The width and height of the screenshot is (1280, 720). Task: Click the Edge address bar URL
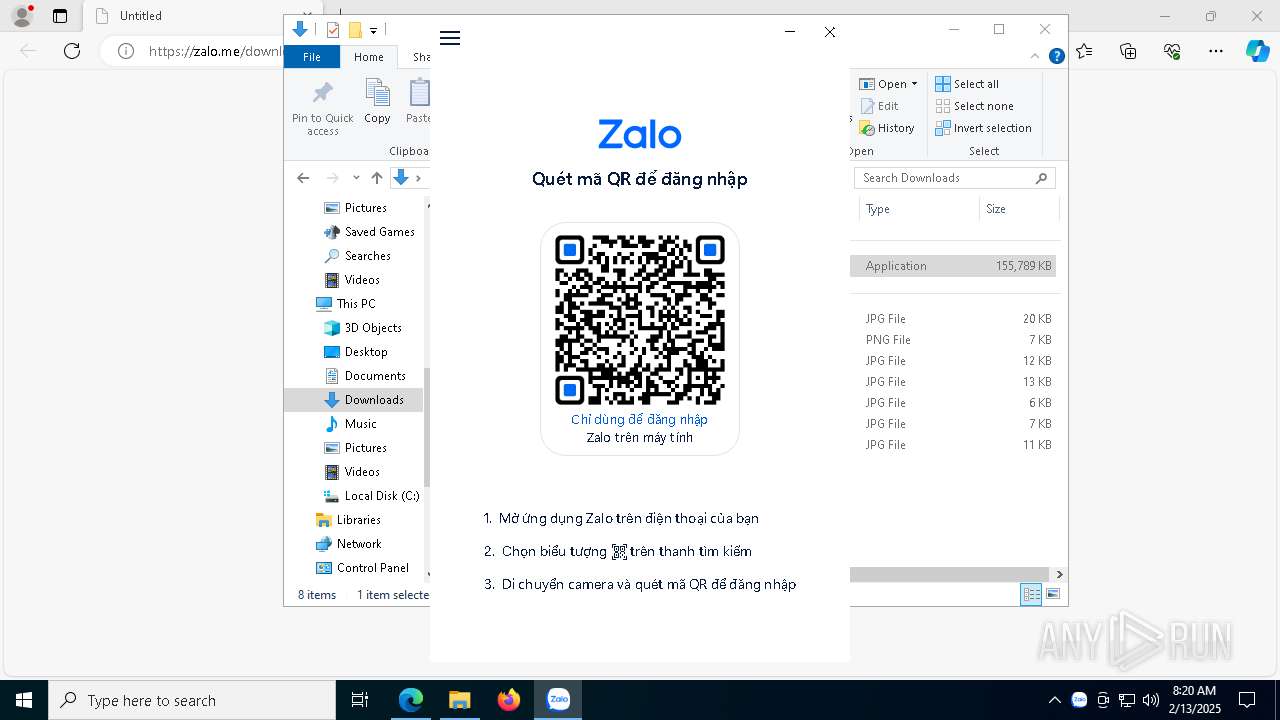215,51
